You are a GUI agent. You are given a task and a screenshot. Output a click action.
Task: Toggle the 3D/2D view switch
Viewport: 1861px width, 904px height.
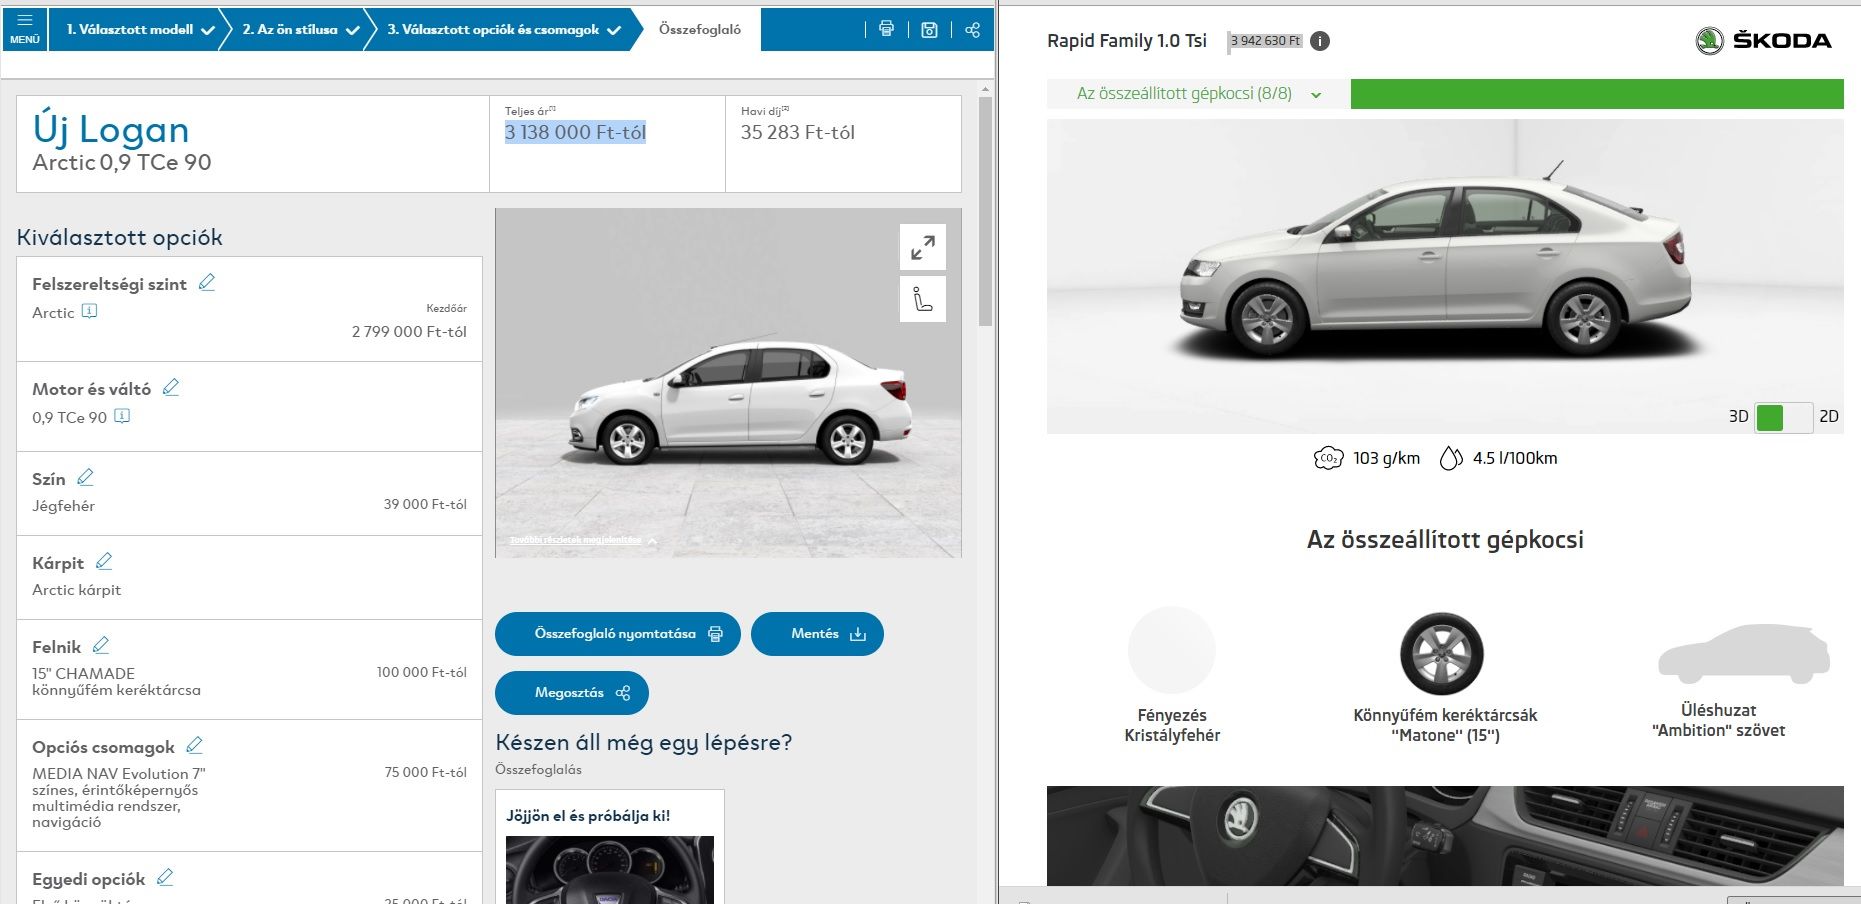click(1784, 417)
